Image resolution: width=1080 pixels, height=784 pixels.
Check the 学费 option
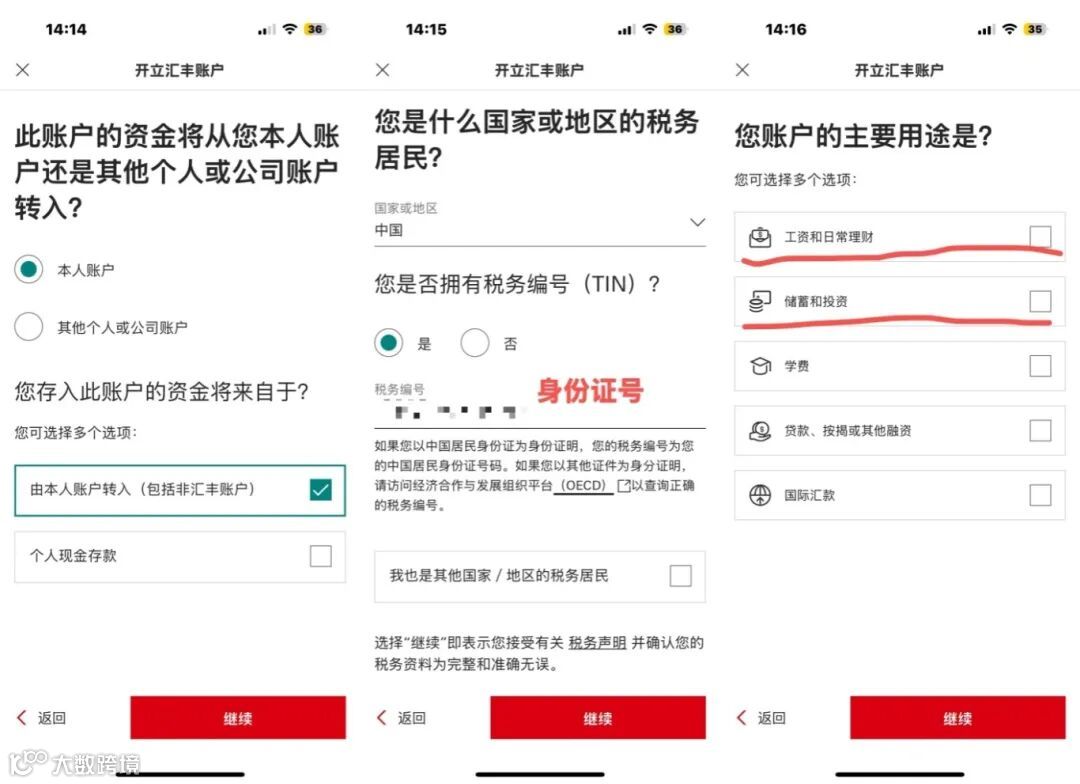point(1040,366)
